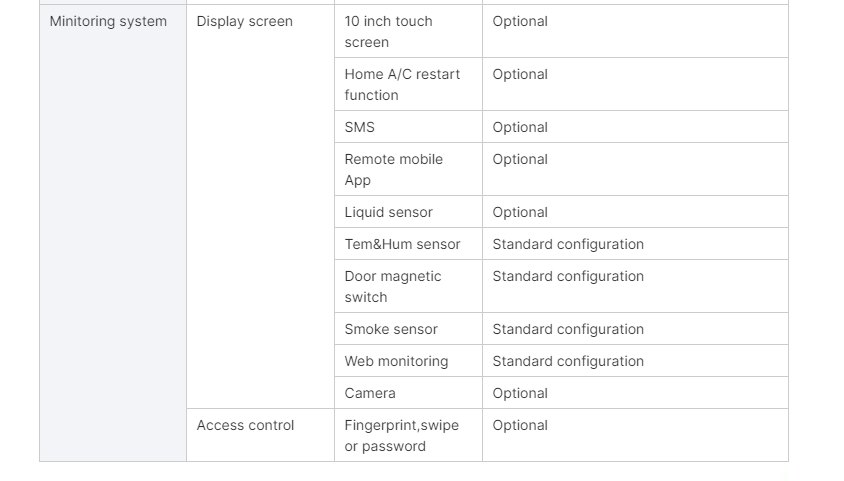Image resolution: width=844 pixels, height=481 pixels.
Task: Click the "10 inch touch screen" text
Action: (388, 31)
